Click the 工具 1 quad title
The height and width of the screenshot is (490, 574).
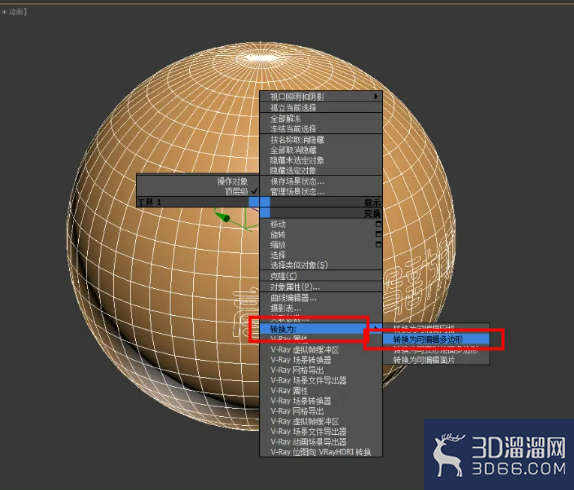[149, 202]
